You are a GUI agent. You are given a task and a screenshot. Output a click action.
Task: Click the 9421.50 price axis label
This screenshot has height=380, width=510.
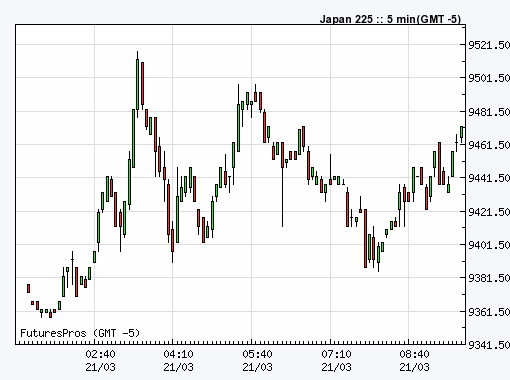(x=489, y=212)
